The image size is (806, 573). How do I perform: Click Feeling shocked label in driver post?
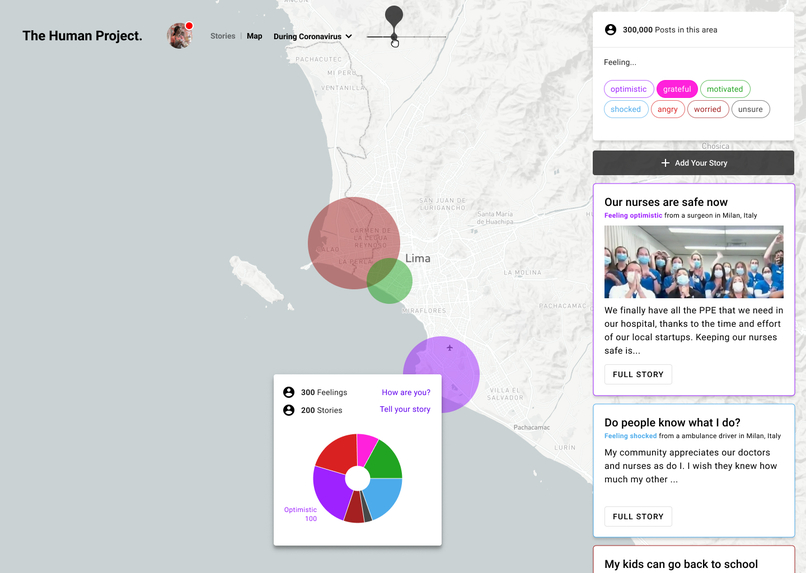point(631,436)
